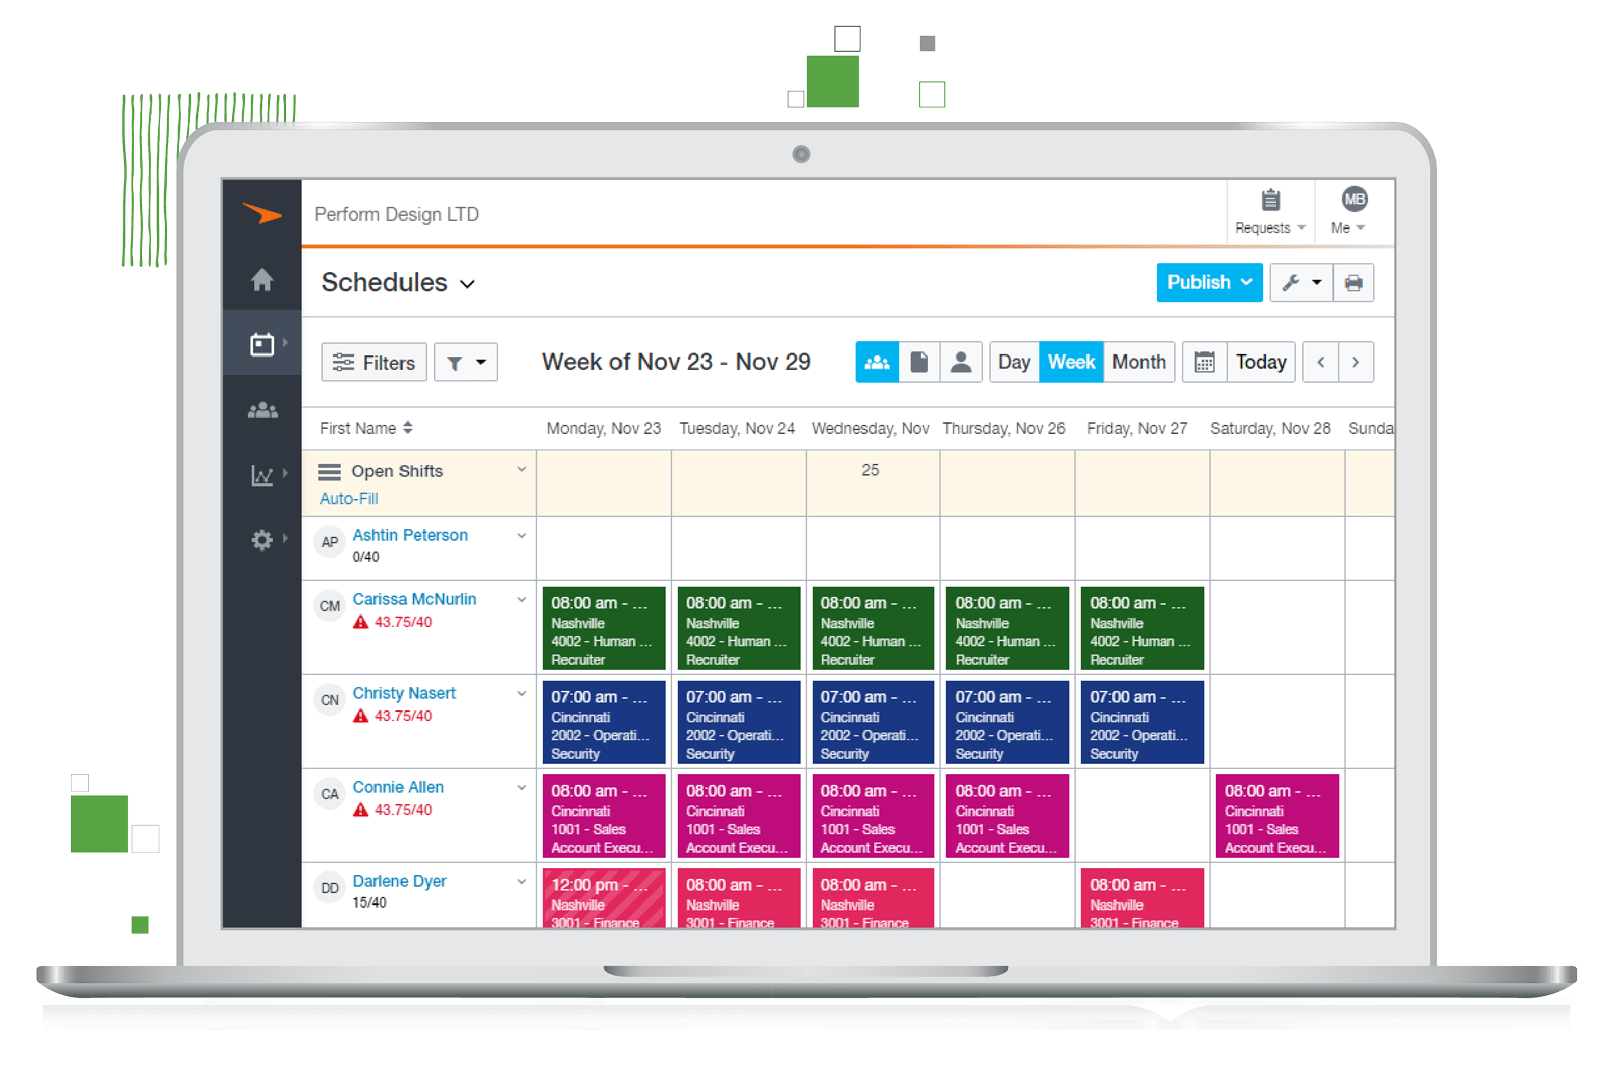Image resolution: width=1600 pixels, height=1066 pixels.
Task: Open the calendar date picker icon
Action: click(1204, 362)
